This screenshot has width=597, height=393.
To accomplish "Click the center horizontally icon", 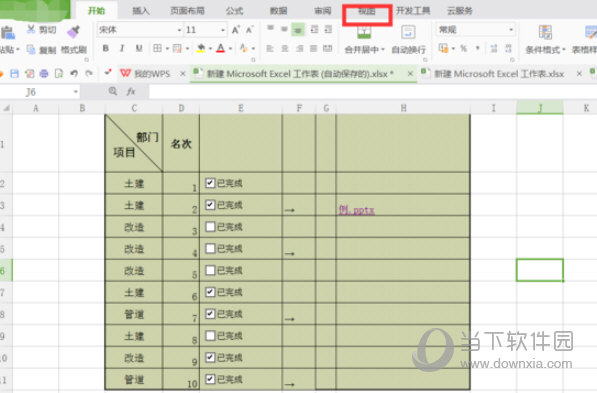I will [x=284, y=48].
